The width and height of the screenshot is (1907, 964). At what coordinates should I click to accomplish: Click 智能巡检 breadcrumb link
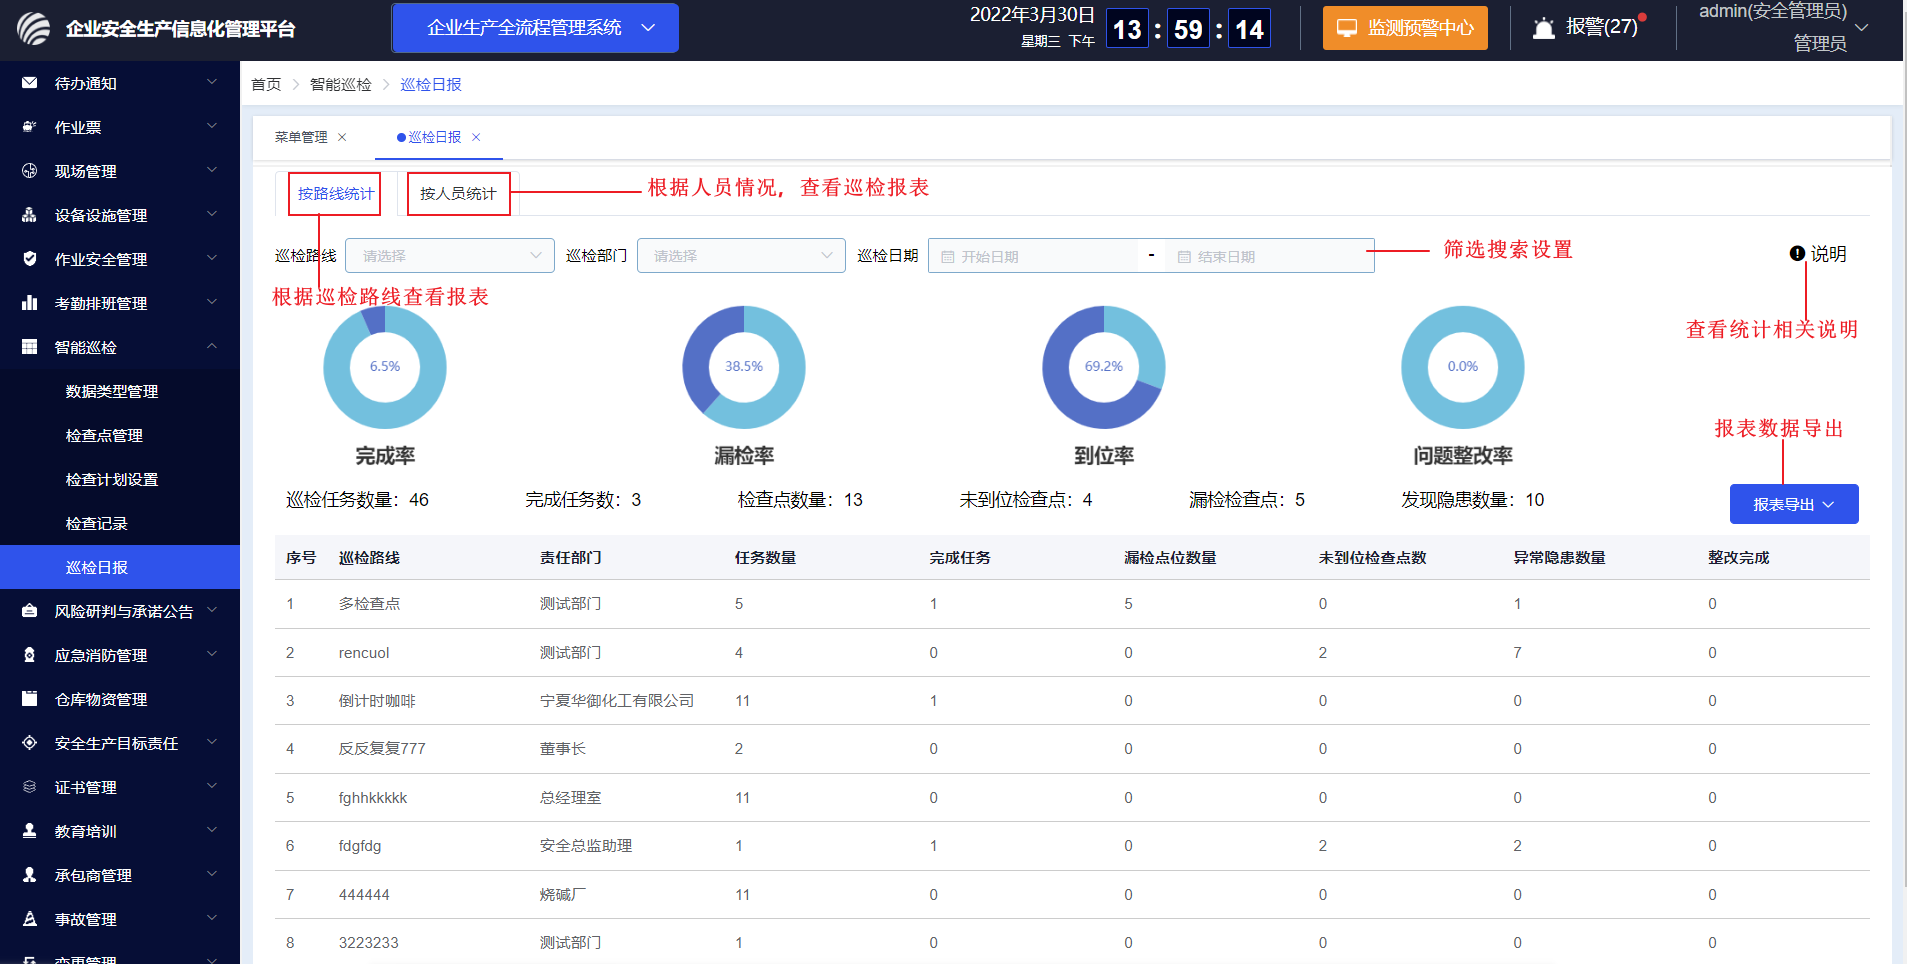[340, 84]
